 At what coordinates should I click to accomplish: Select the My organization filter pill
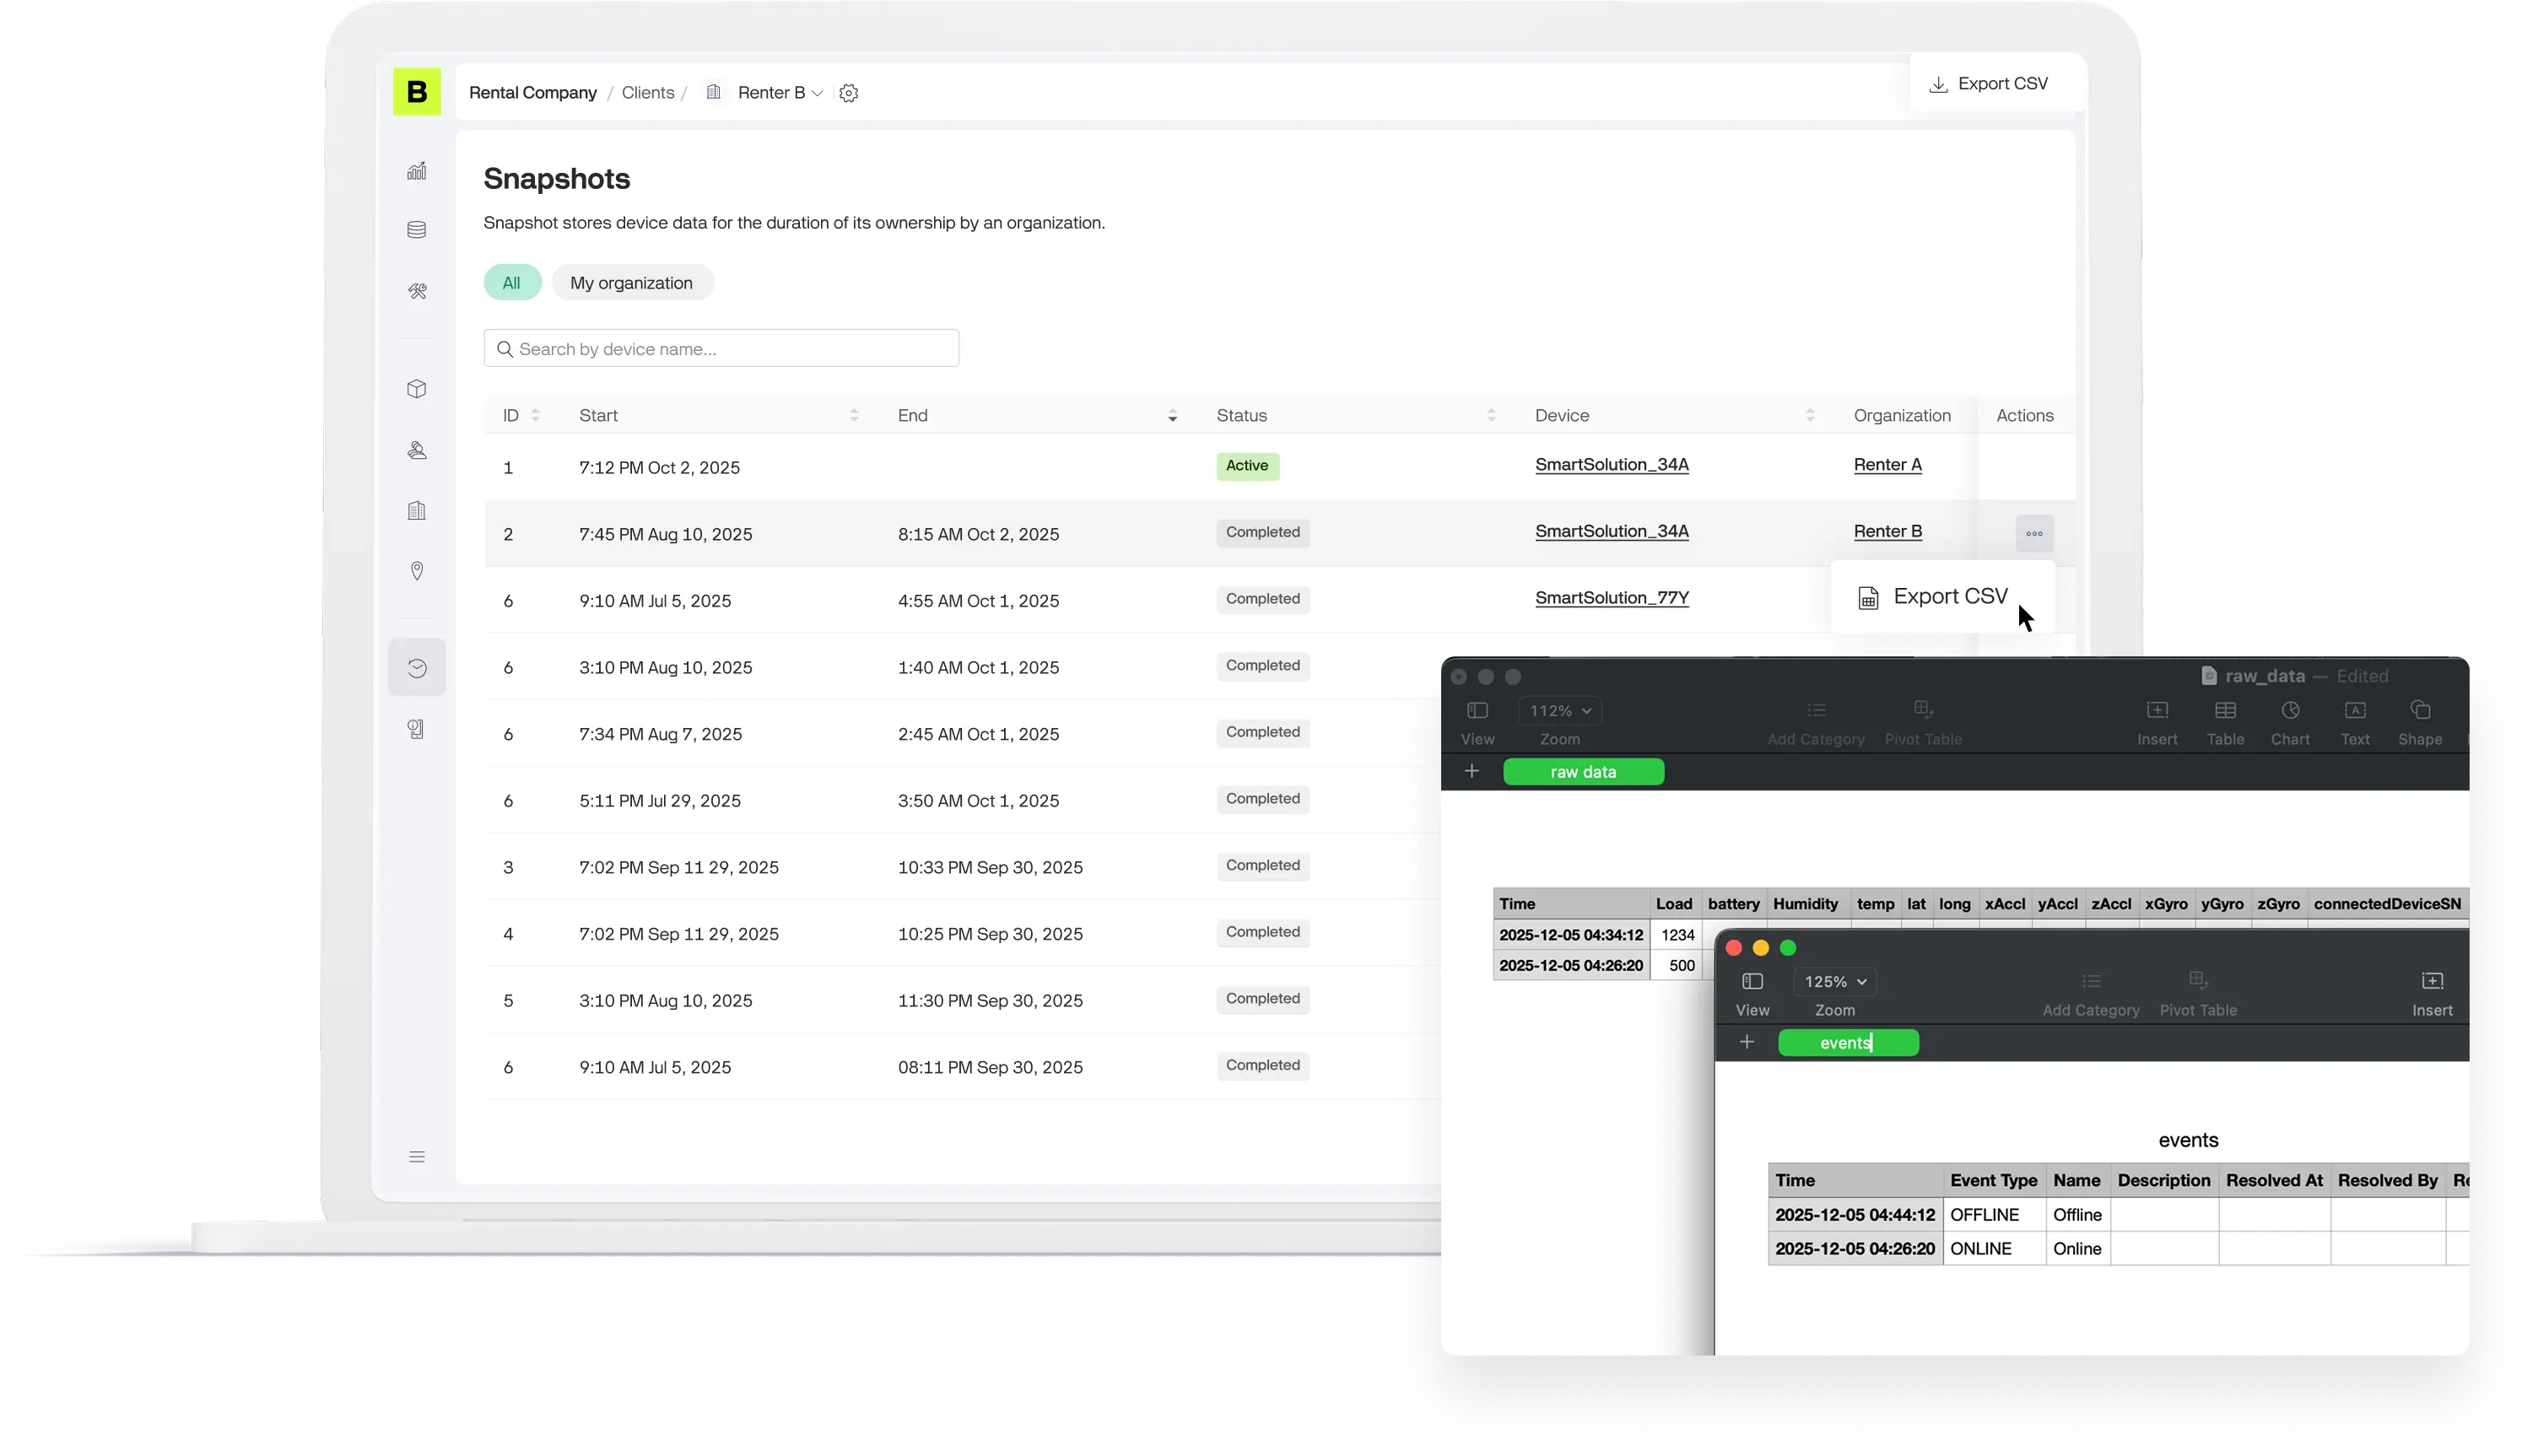click(631, 283)
